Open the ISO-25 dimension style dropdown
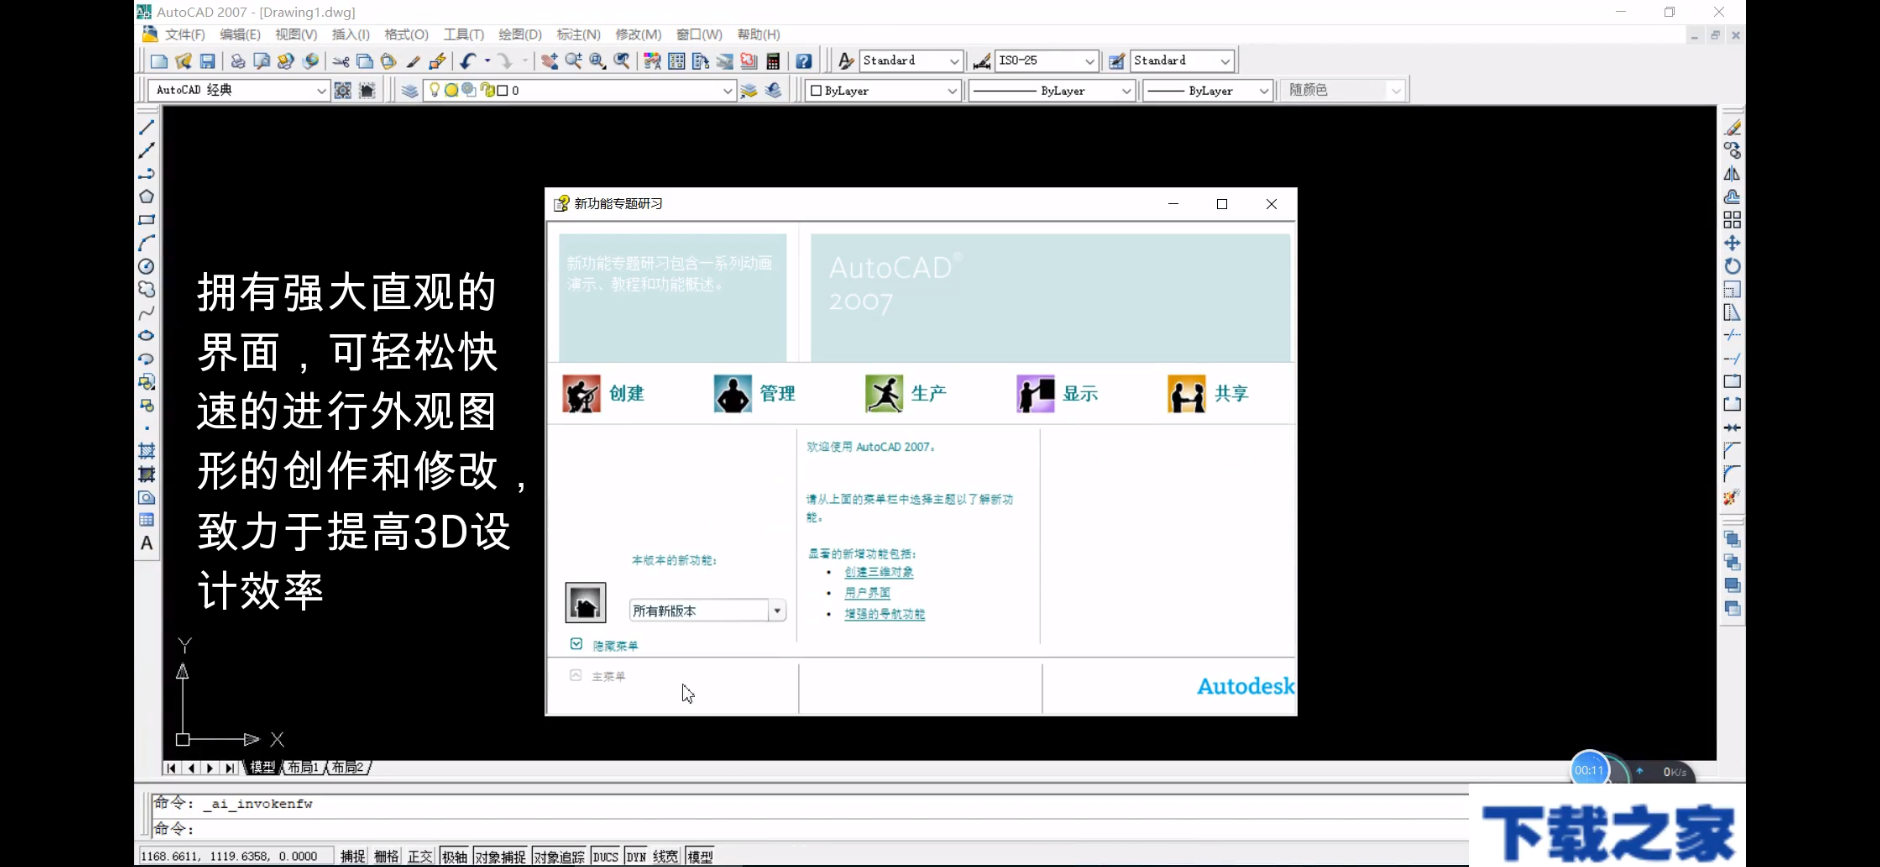The width and height of the screenshot is (1880, 867). click(x=1047, y=61)
